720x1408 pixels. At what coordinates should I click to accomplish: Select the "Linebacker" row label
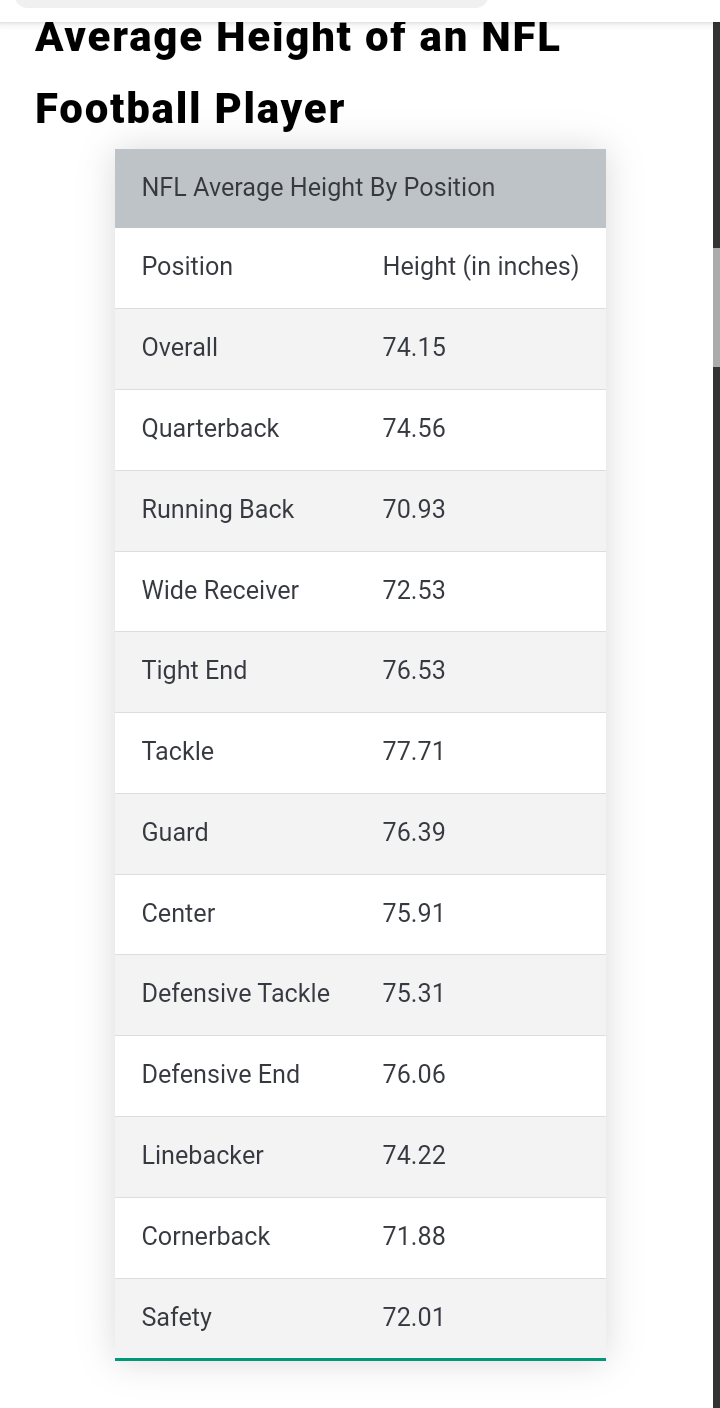tap(203, 1156)
